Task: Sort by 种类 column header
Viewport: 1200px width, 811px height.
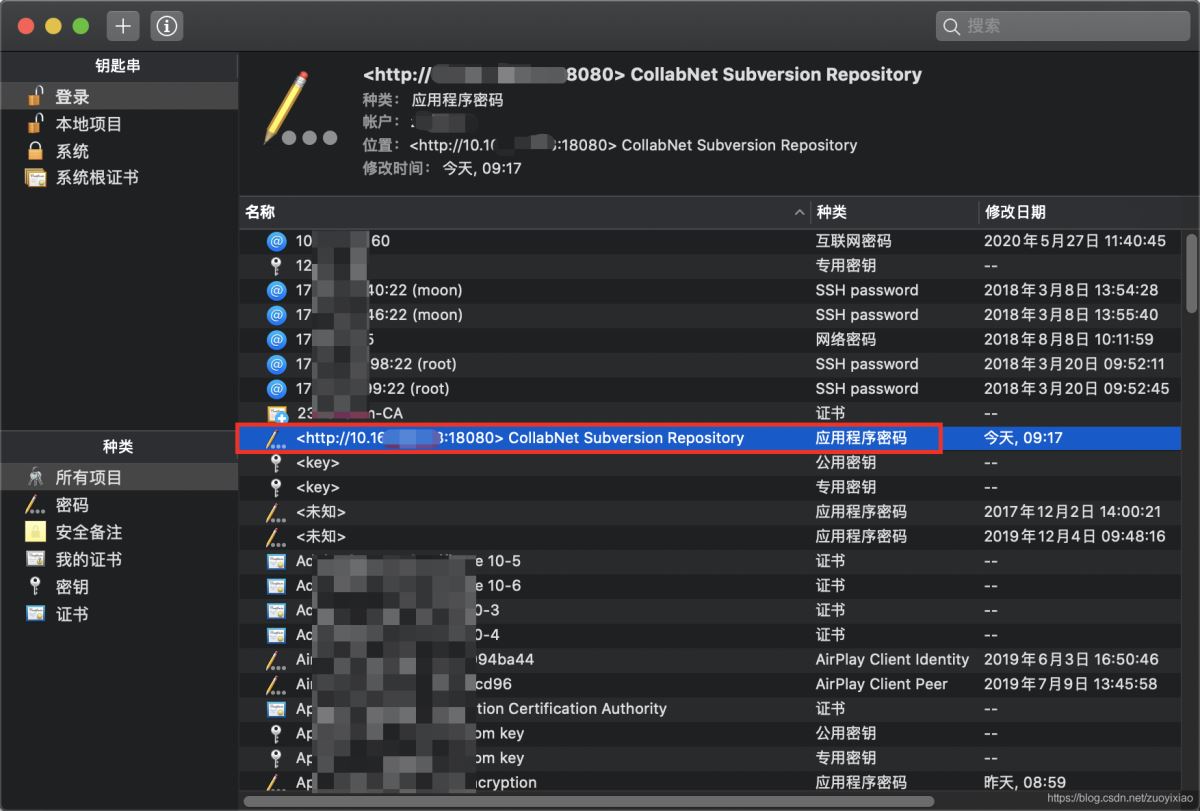Action: point(894,212)
